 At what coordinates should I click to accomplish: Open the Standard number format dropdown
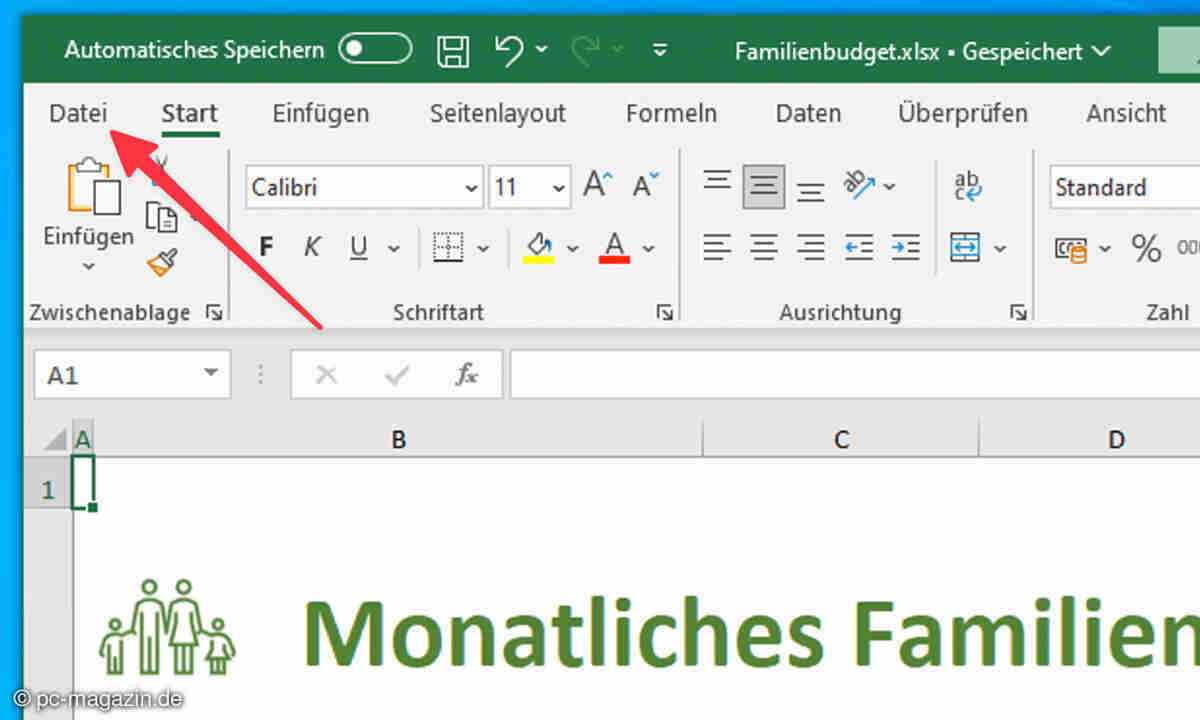pos(1120,187)
